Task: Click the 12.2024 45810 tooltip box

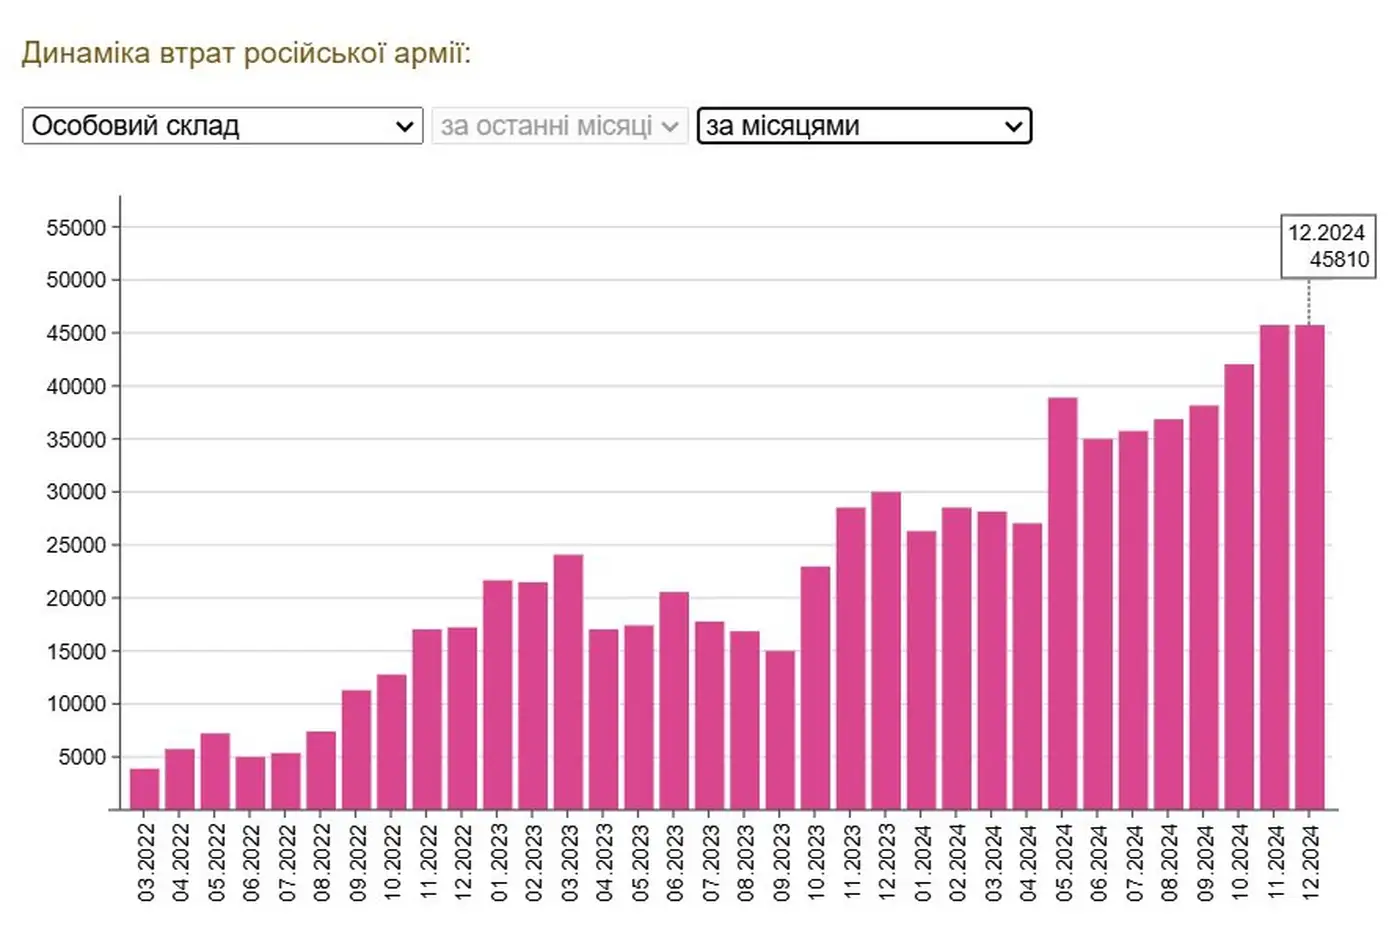Action: click(x=1327, y=246)
